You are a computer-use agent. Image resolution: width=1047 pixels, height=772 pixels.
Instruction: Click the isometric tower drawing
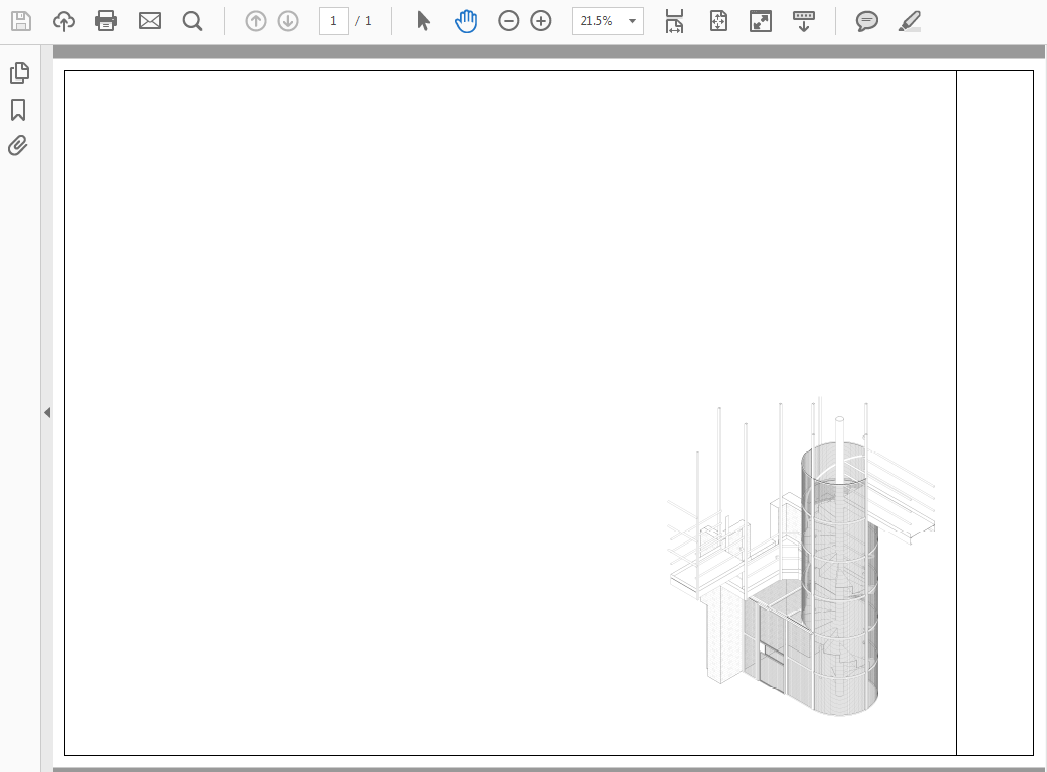coord(801,557)
